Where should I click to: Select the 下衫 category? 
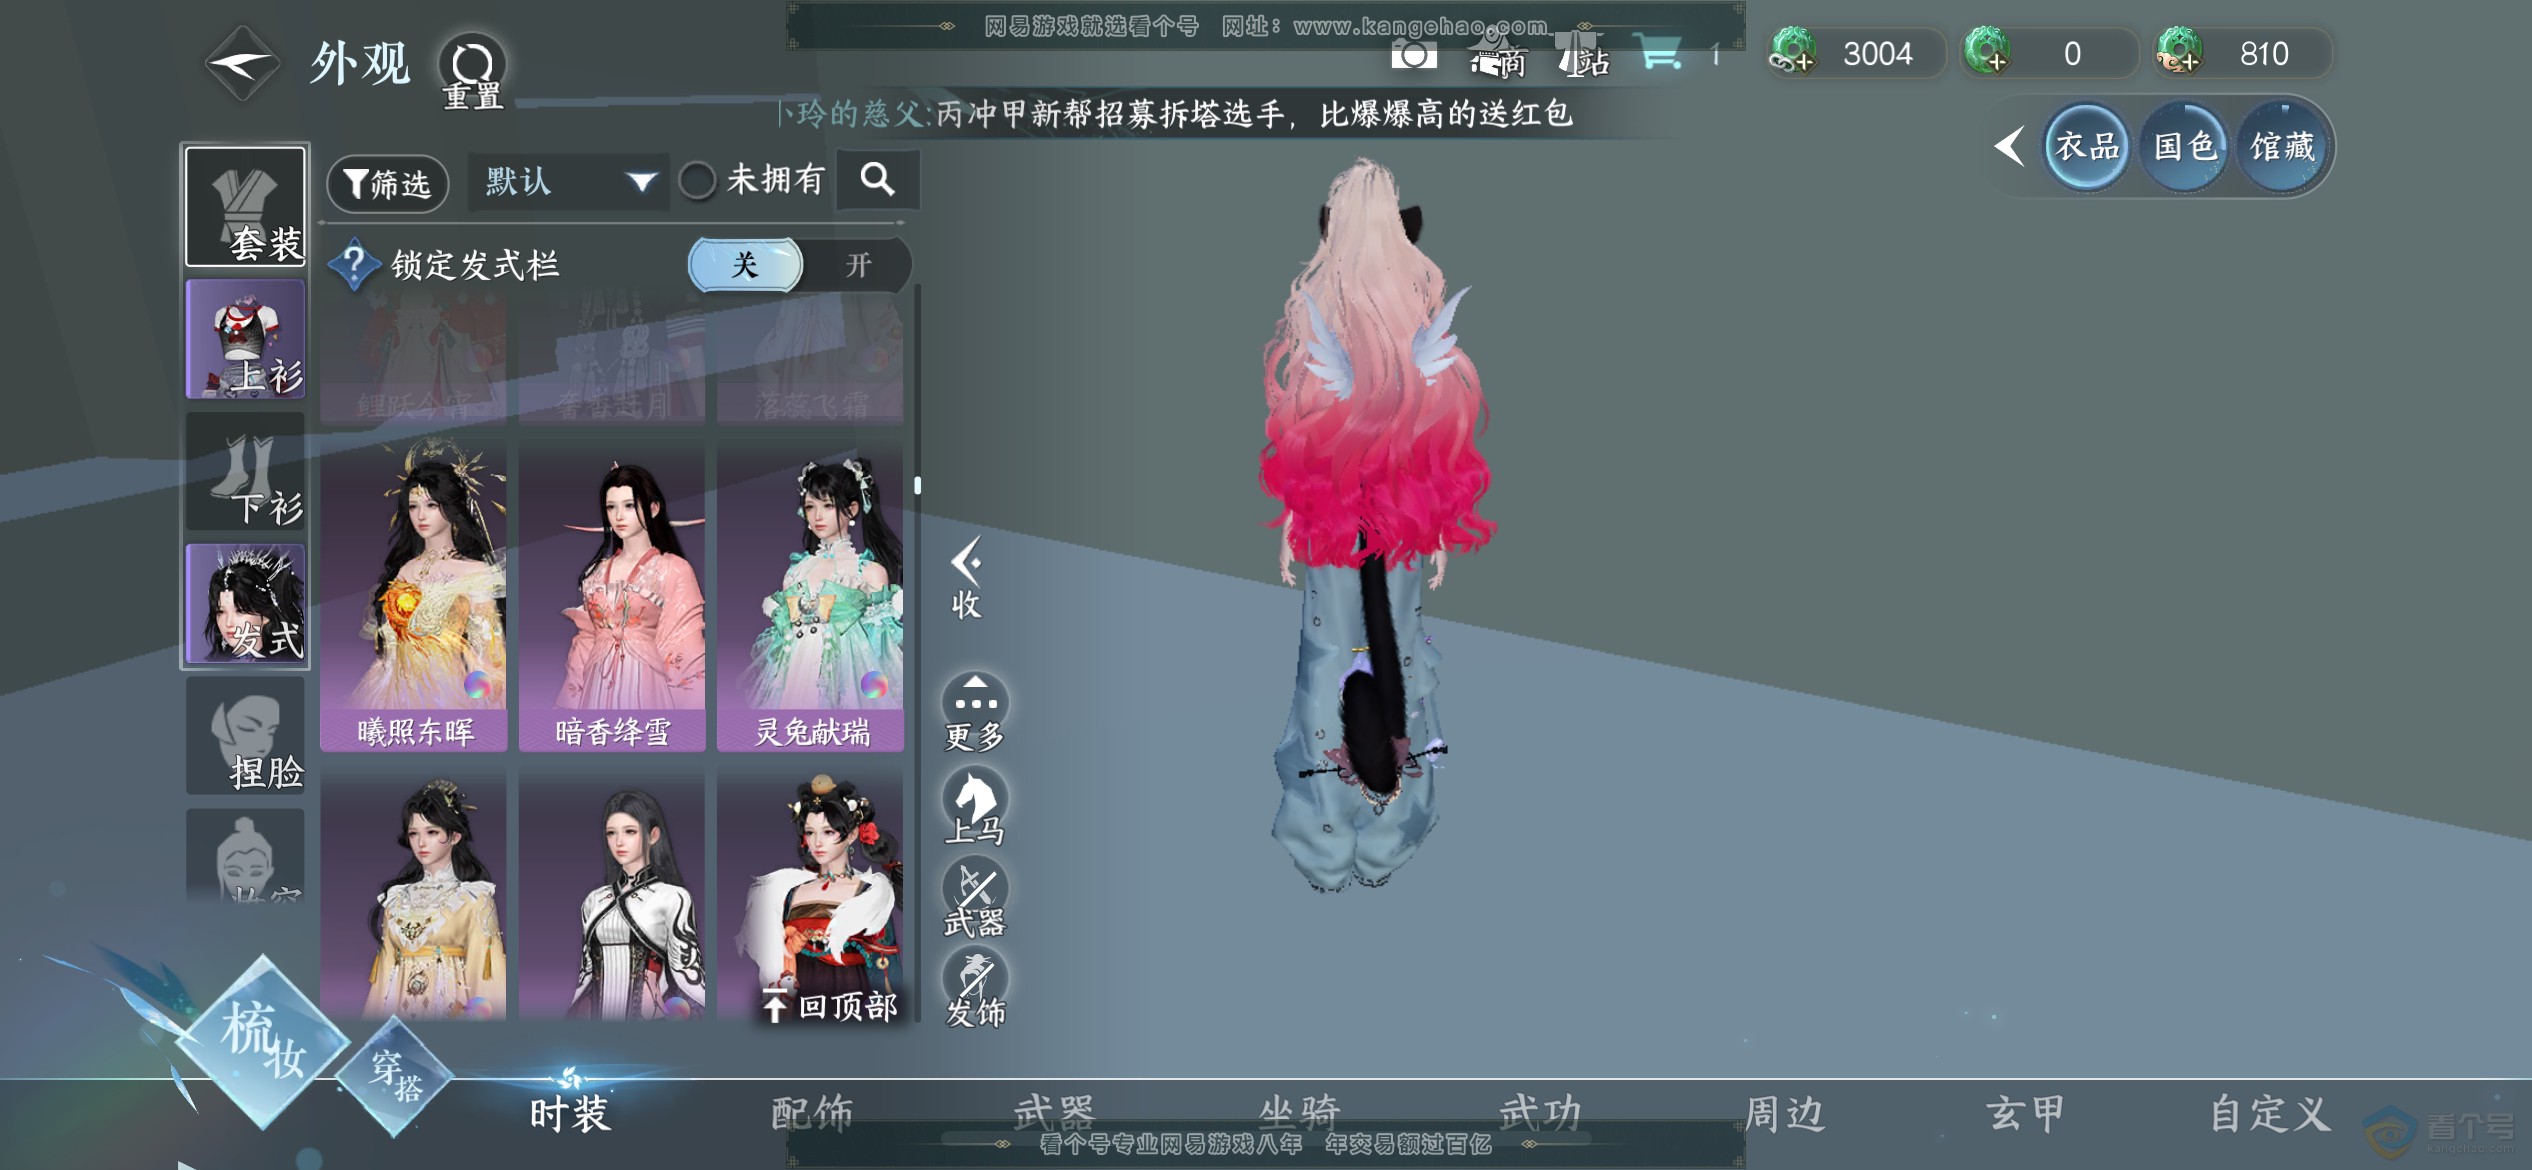click(245, 471)
